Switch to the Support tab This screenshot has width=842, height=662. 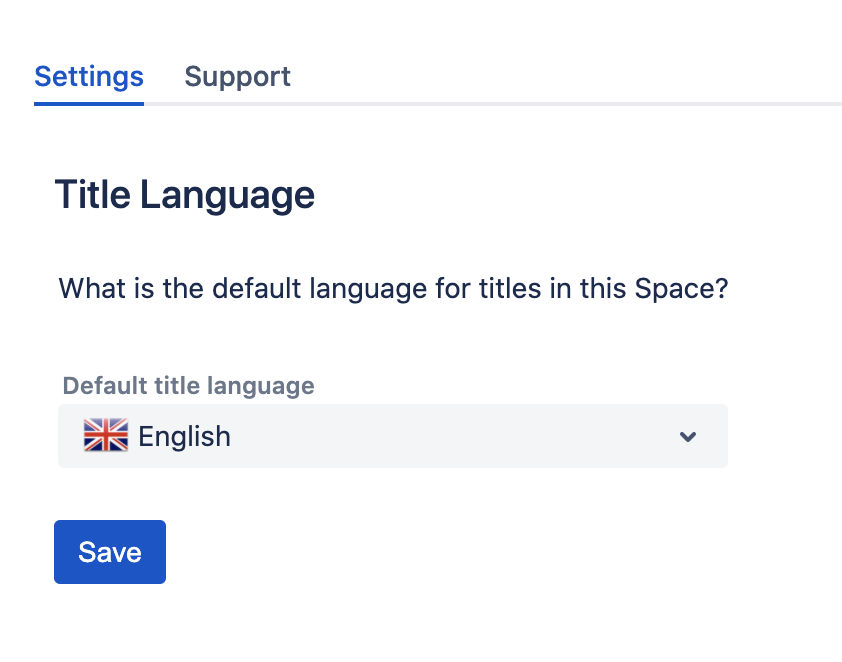(x=237, y=77)
